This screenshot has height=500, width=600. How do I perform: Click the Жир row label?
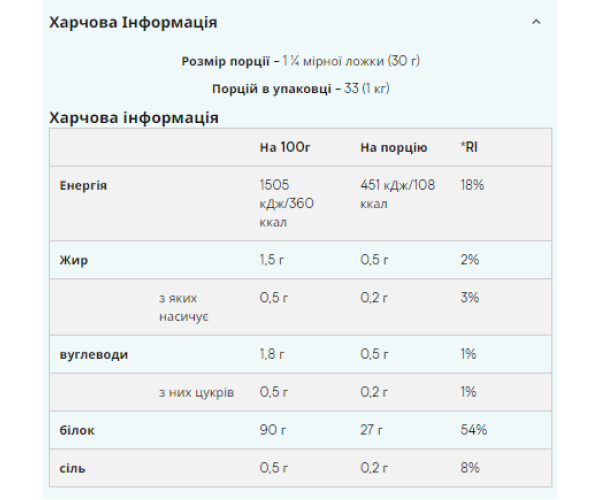[x=73, y=260]
